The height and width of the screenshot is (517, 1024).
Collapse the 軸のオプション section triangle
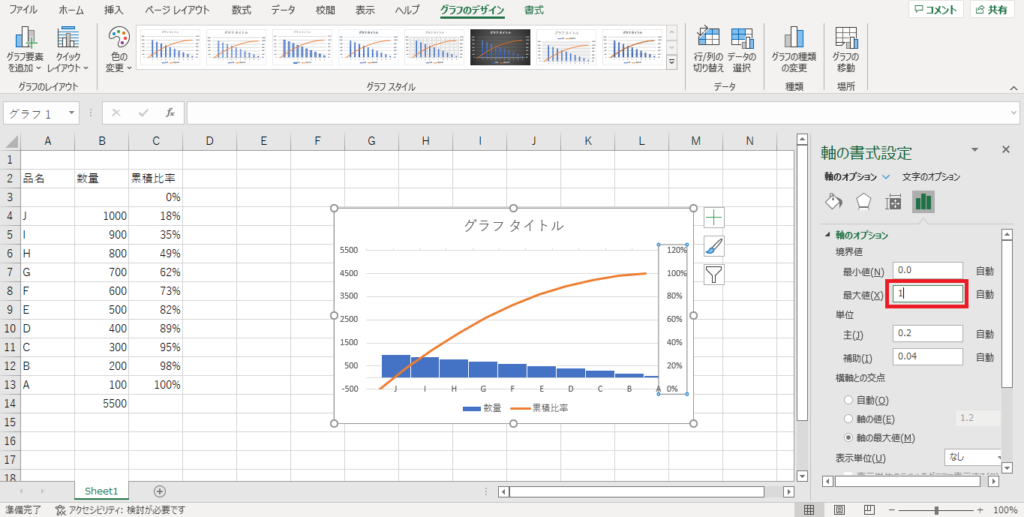pos(828,235)
